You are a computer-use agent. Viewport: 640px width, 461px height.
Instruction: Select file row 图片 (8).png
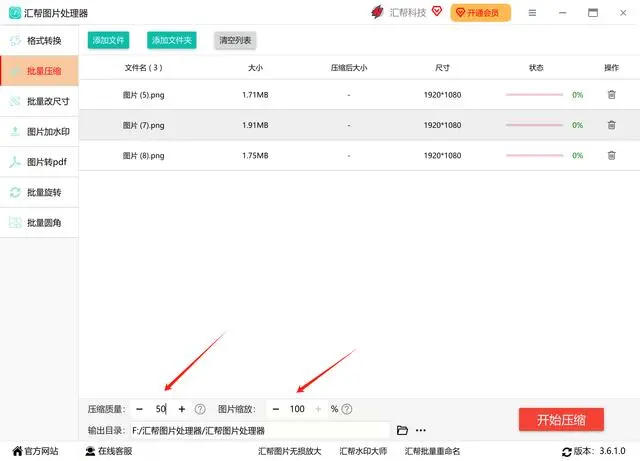pos(360,155)
